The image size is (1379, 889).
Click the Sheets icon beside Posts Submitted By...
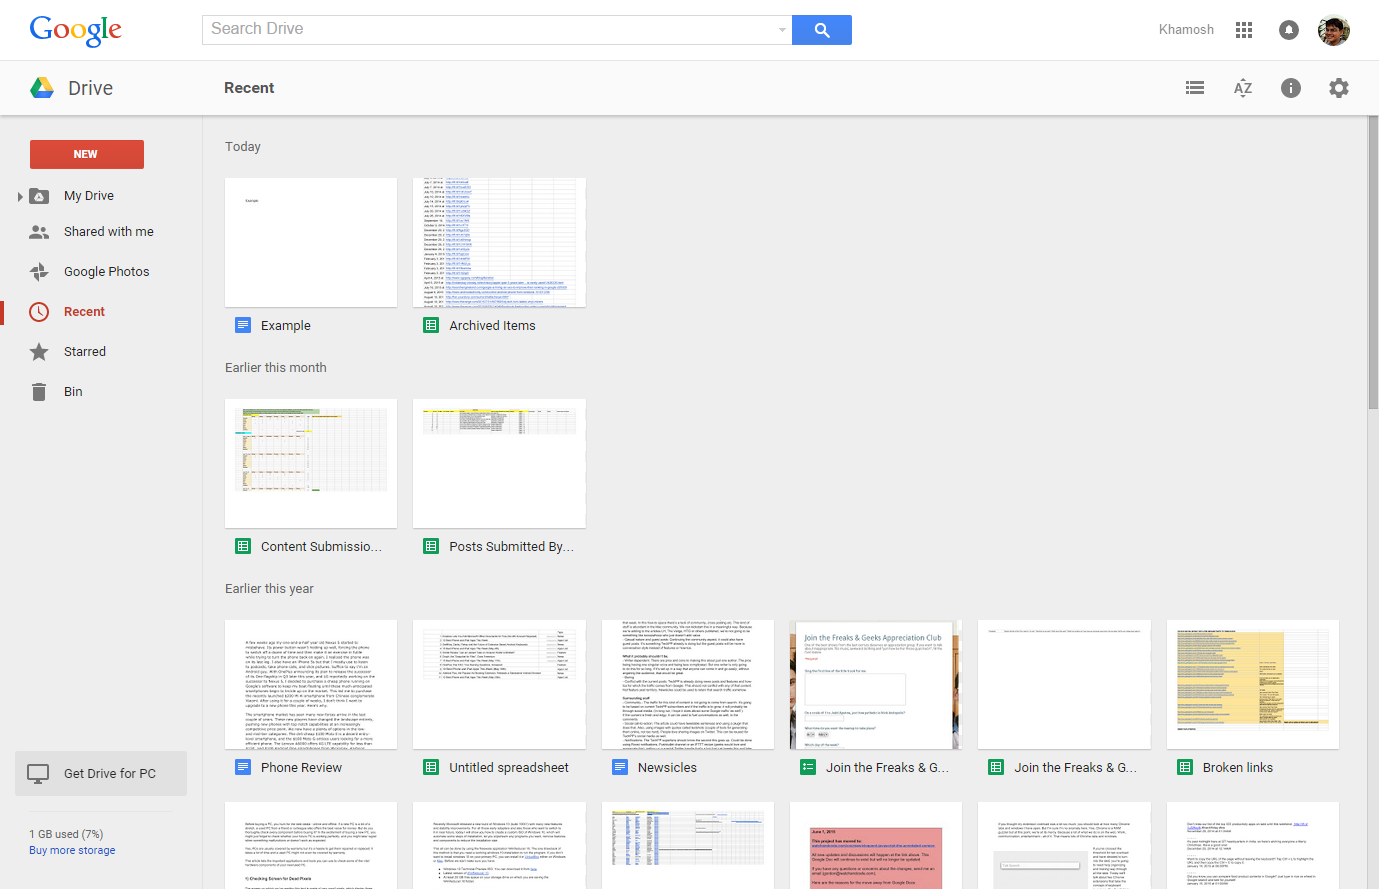point(431,546)
